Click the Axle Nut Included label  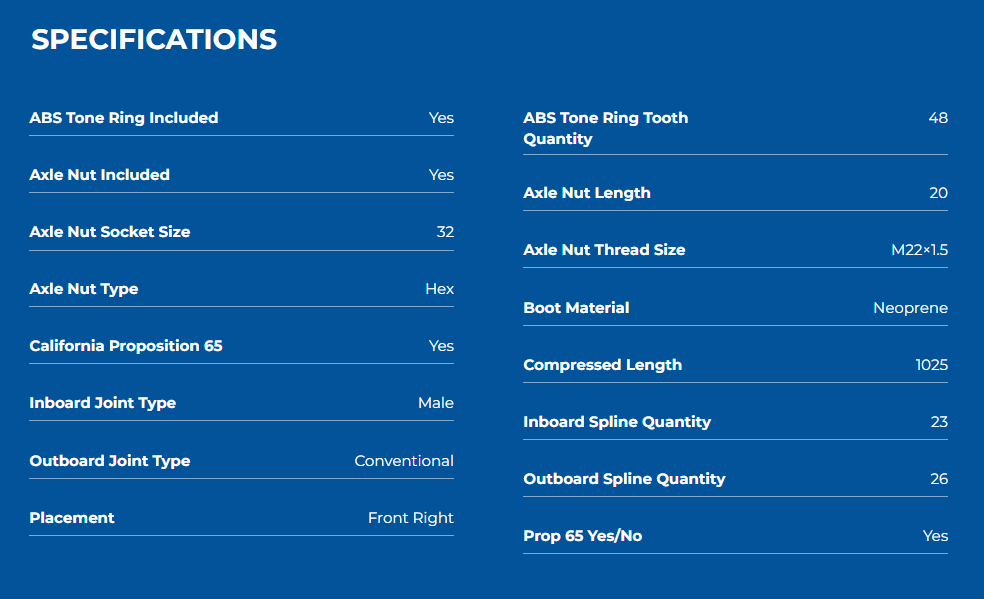(x=99, y=175)
